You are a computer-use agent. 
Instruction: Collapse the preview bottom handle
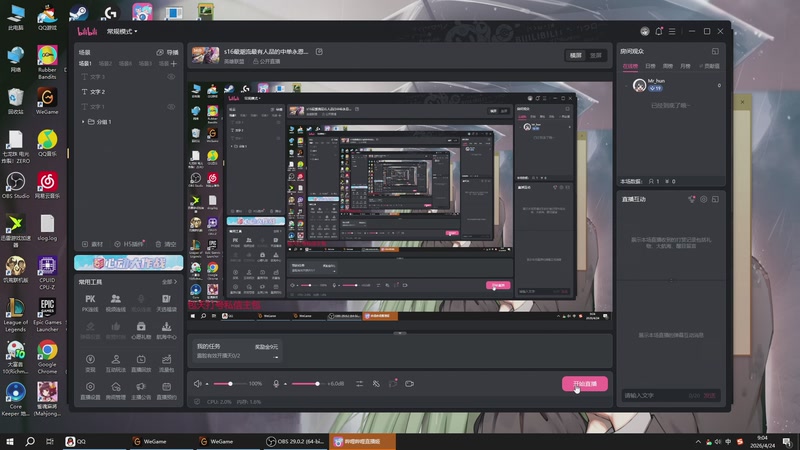pos(399,333)
